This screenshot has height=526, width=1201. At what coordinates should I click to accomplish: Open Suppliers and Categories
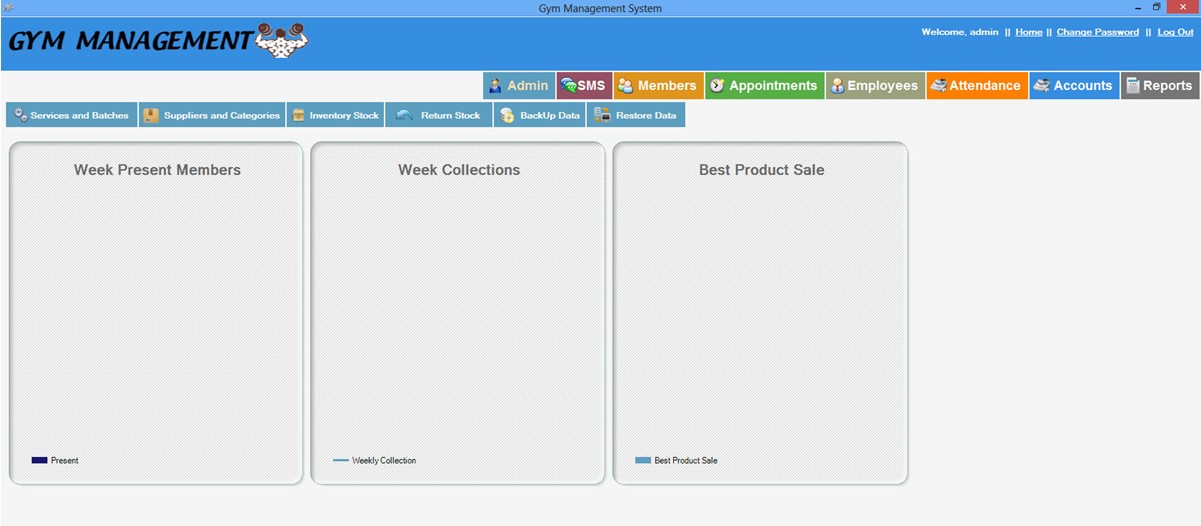coord(212,115)
